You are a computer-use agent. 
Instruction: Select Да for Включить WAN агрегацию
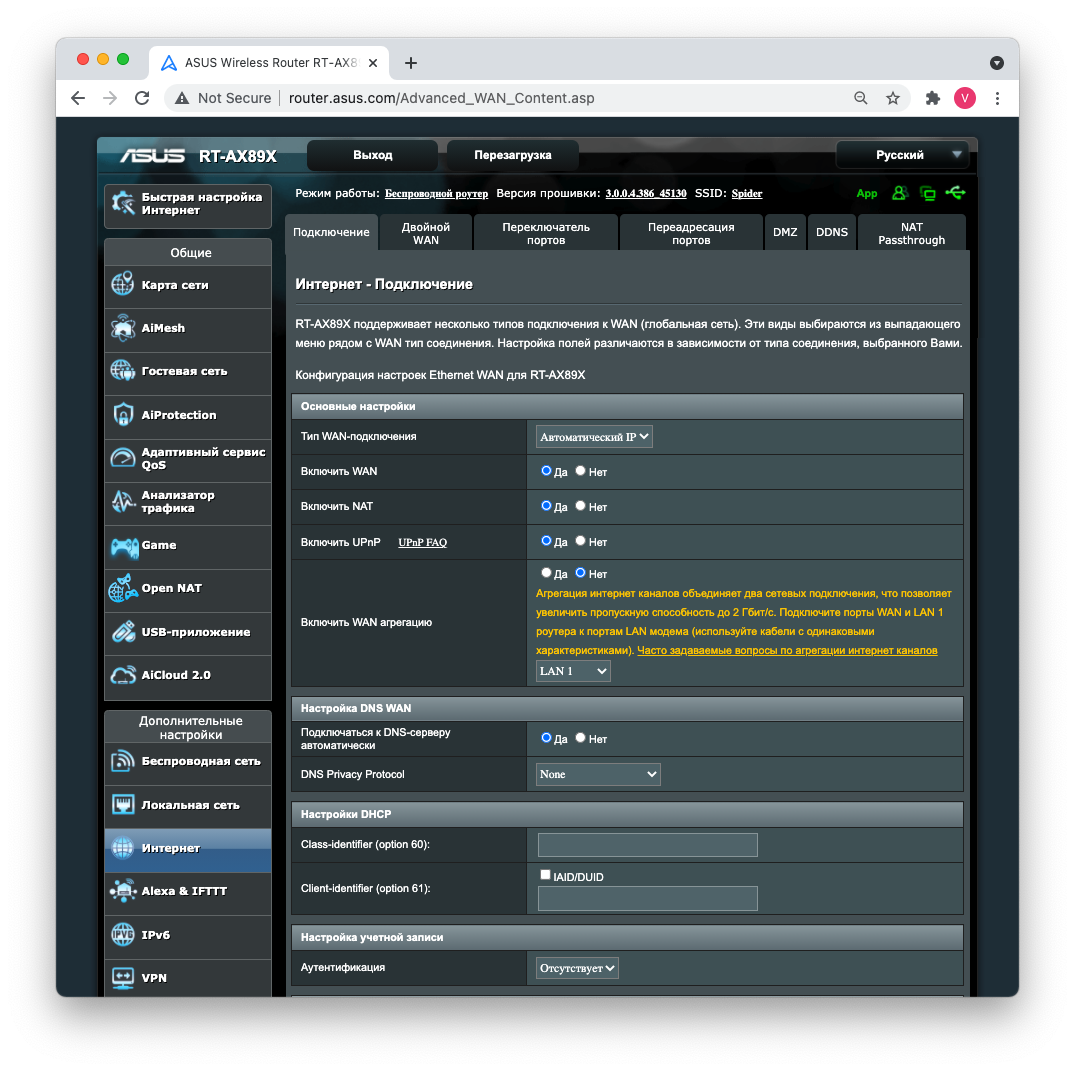(546, 573)
